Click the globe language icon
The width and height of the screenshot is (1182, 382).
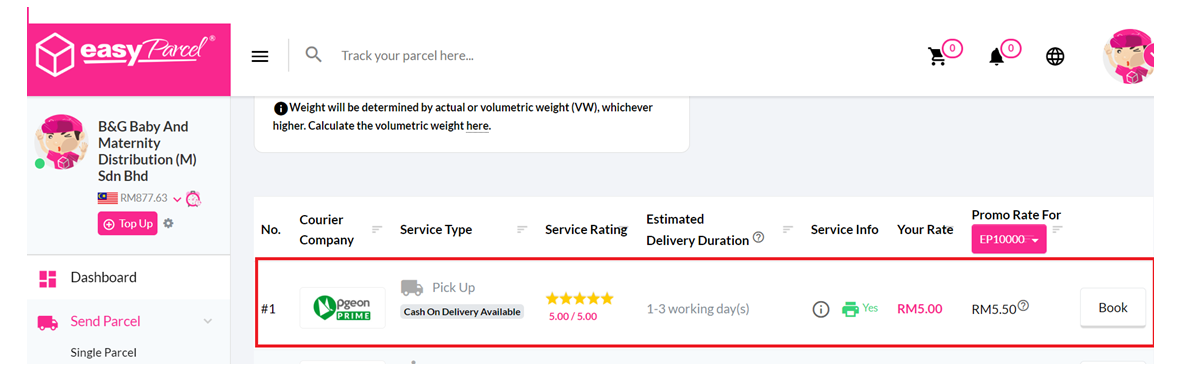coord(1055,57)
